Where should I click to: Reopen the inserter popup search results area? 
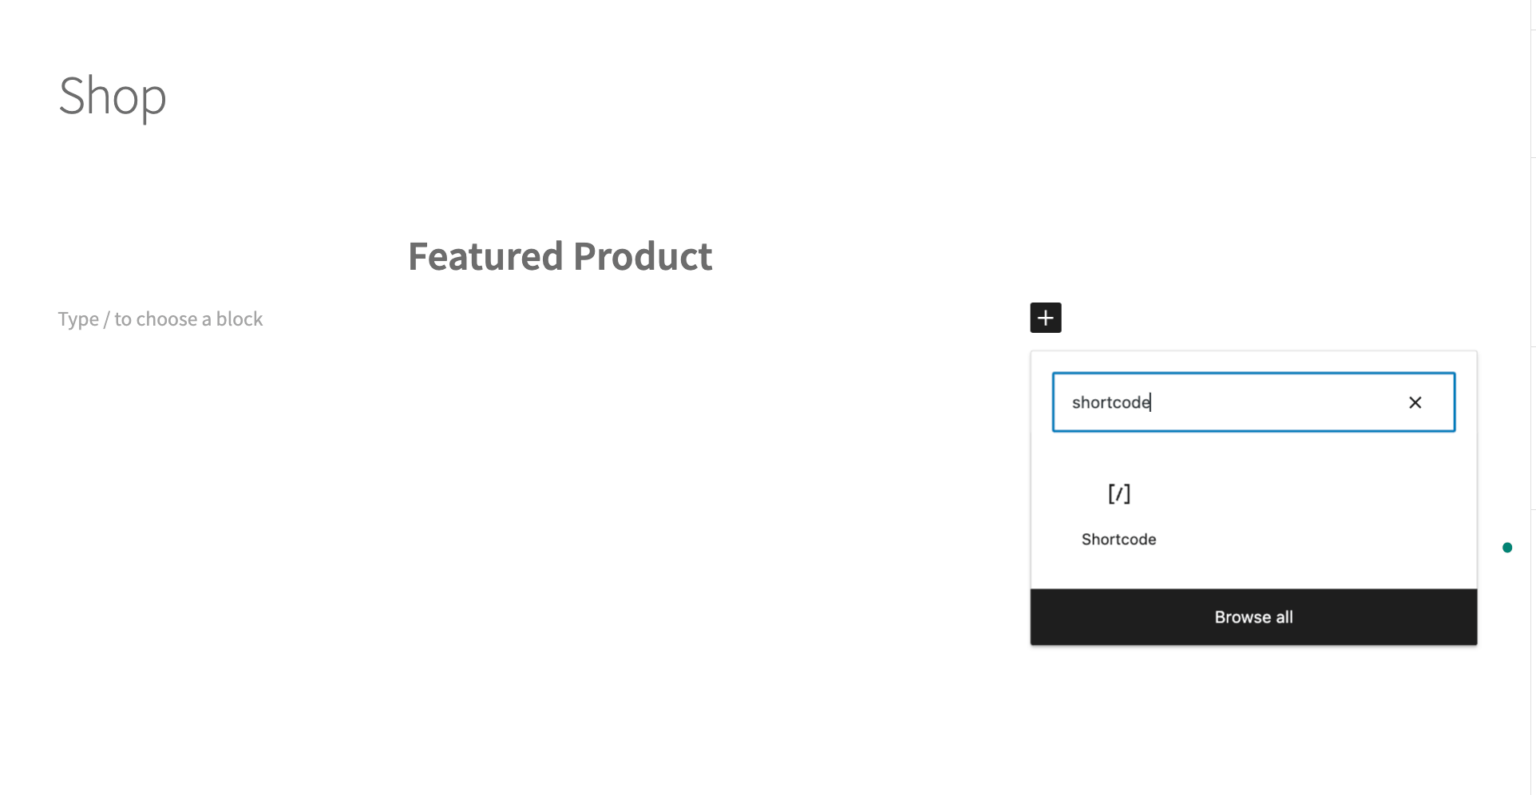[x=1253, y=510]
